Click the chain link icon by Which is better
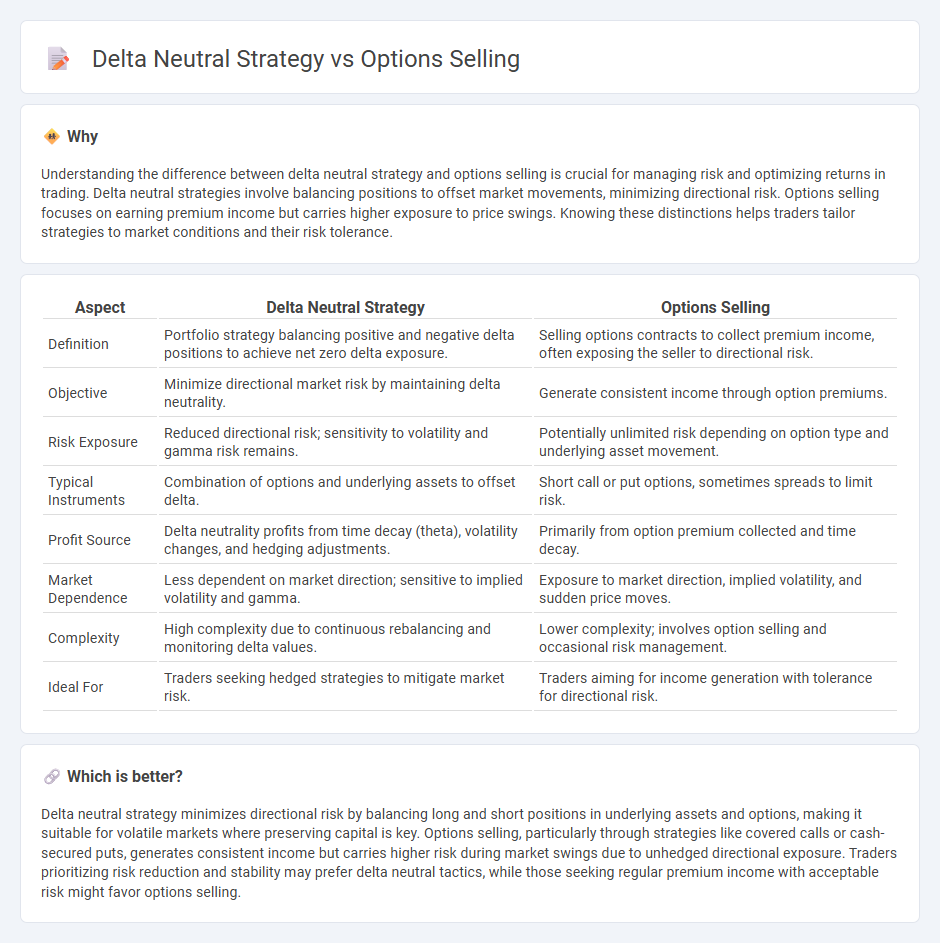The height and width of the screenshot is (943, 940). (52, 776)
